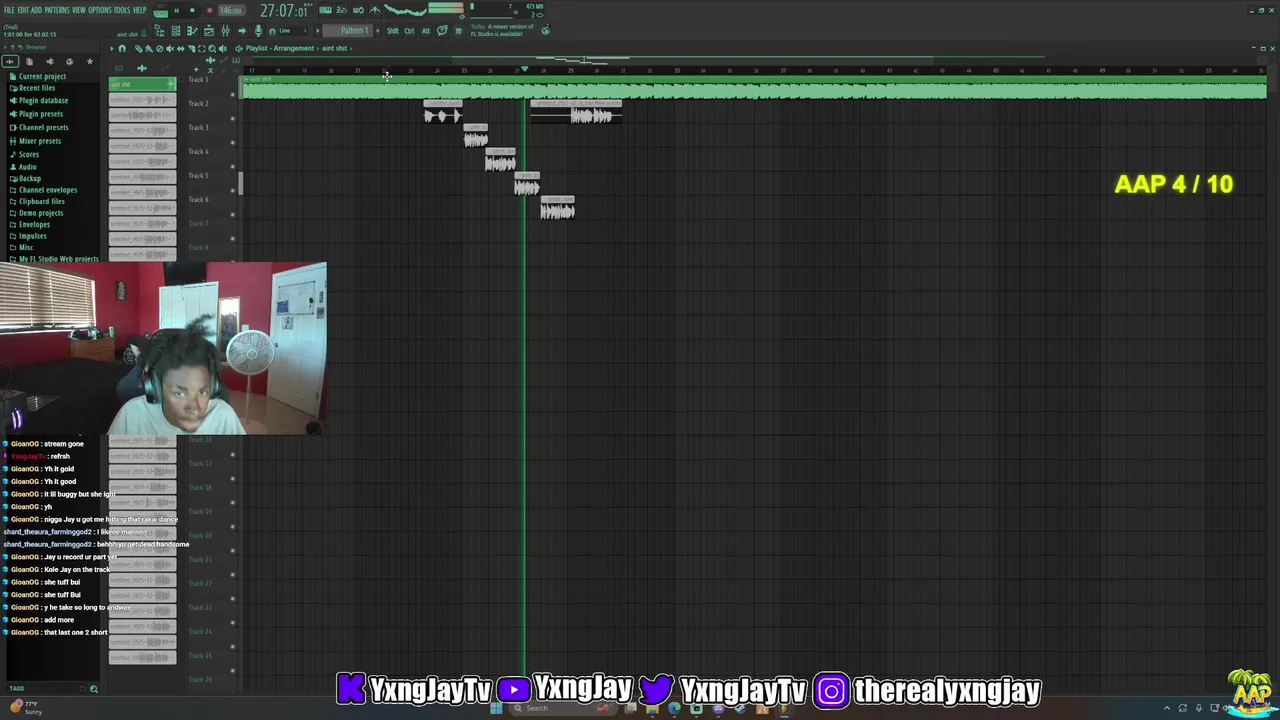Image resolution: width=1280 pixels, height=720 pixels.
Task: Open the Windows Start button
Action: (496, 708)
